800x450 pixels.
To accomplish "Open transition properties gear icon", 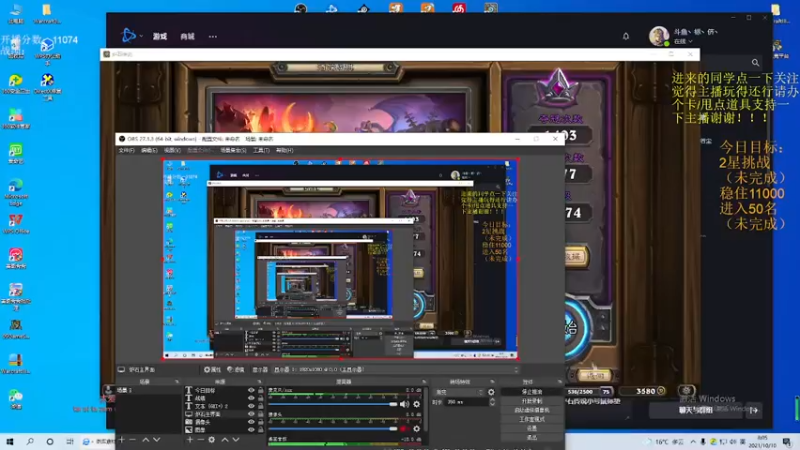I will pos(491,392).
